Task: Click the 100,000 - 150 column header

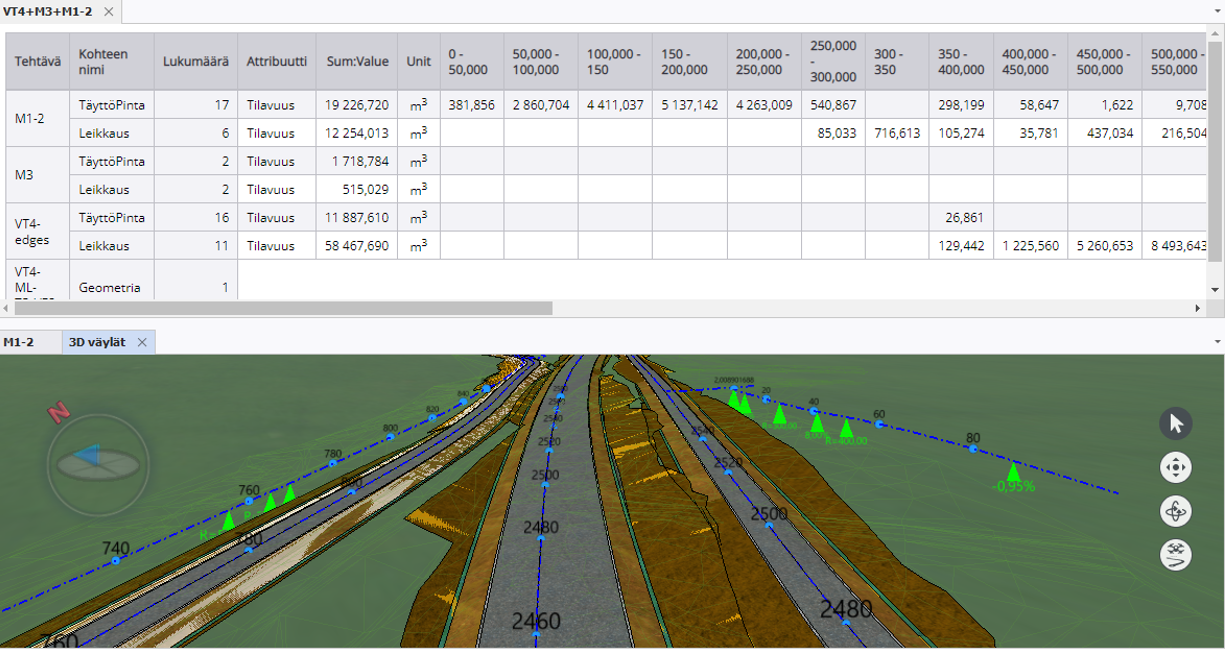Action: (615, 61)
